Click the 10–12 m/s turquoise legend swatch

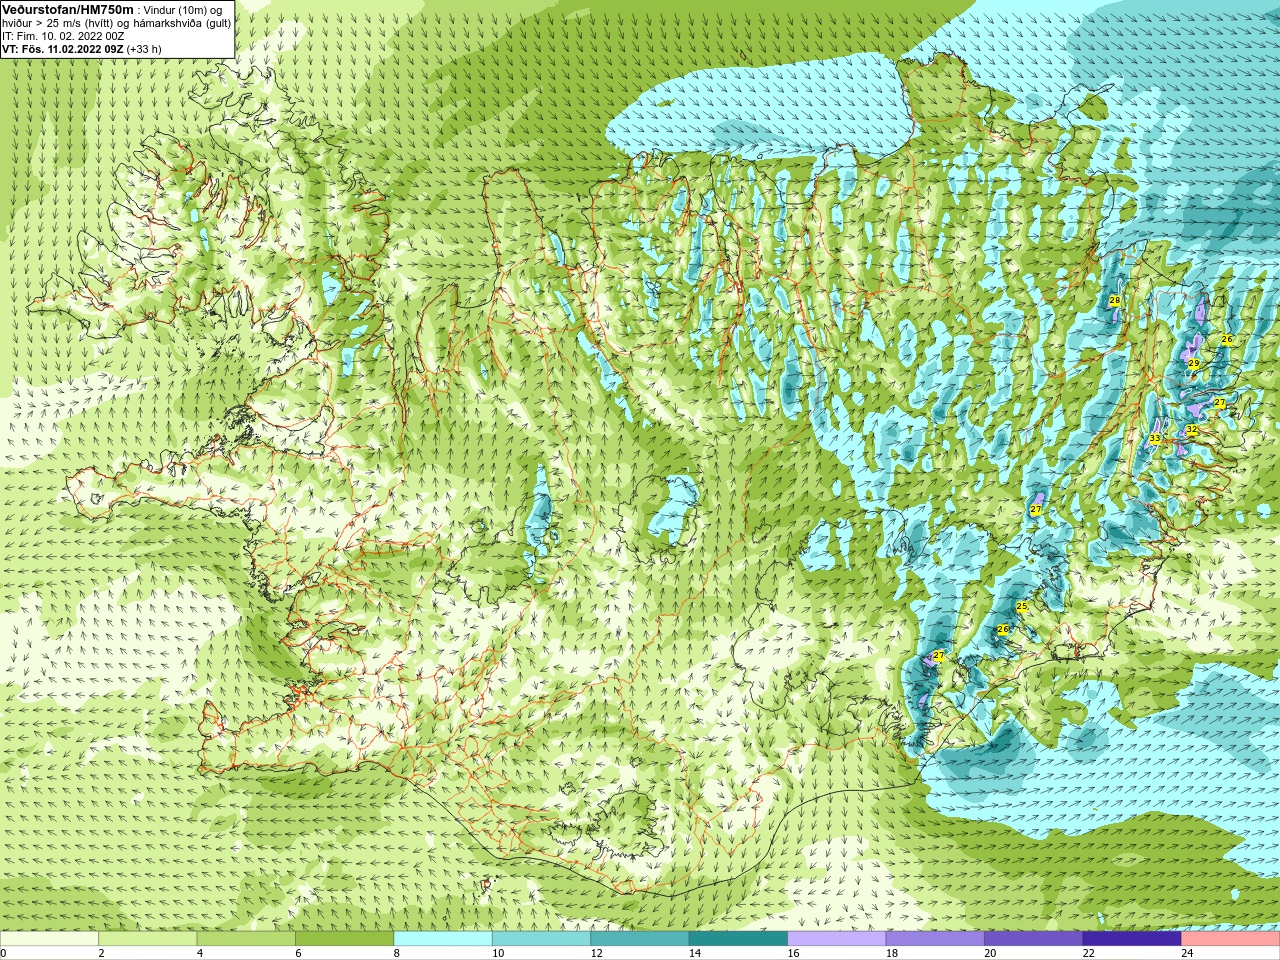click(x=541, y=939)
